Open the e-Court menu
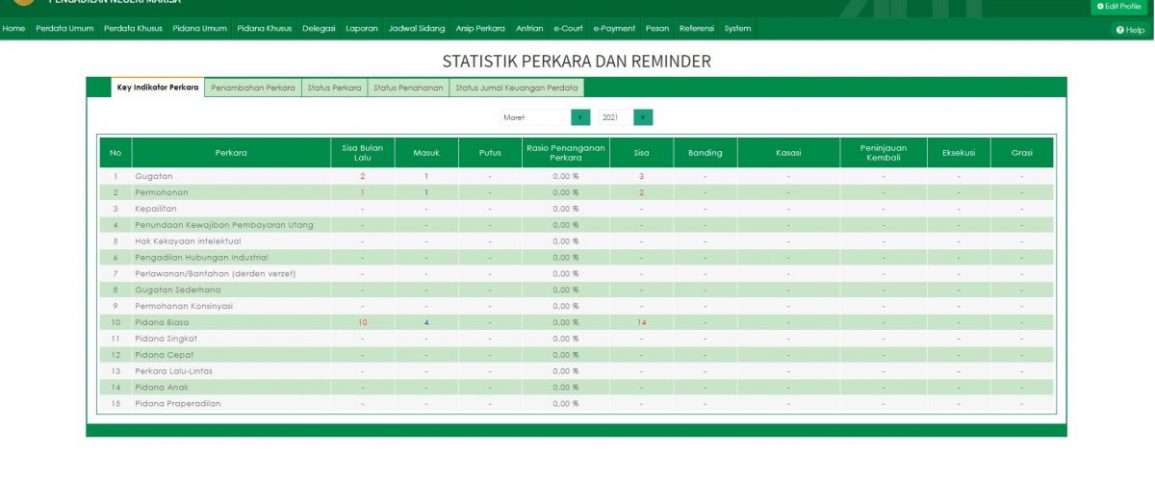 [x=567, y=28]
